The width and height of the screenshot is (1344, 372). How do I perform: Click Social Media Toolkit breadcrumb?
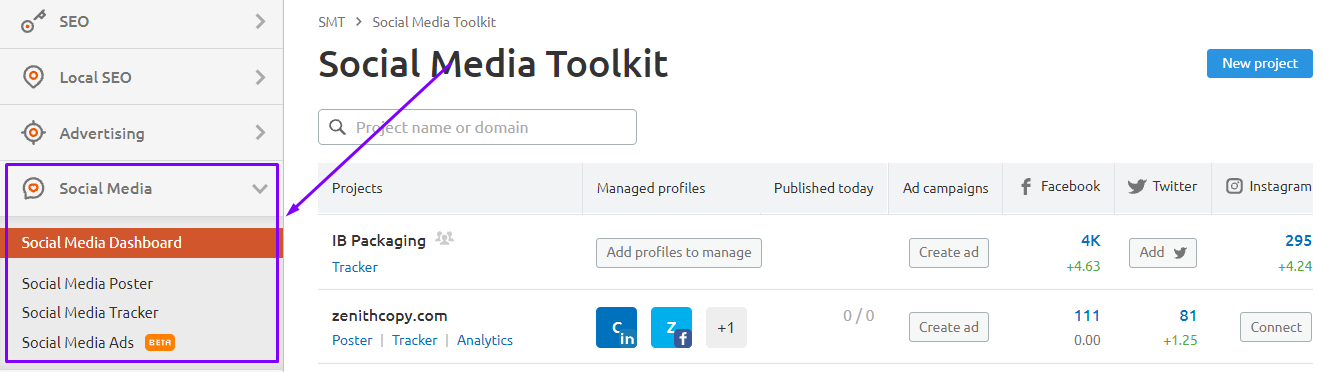tap(434, 22)
